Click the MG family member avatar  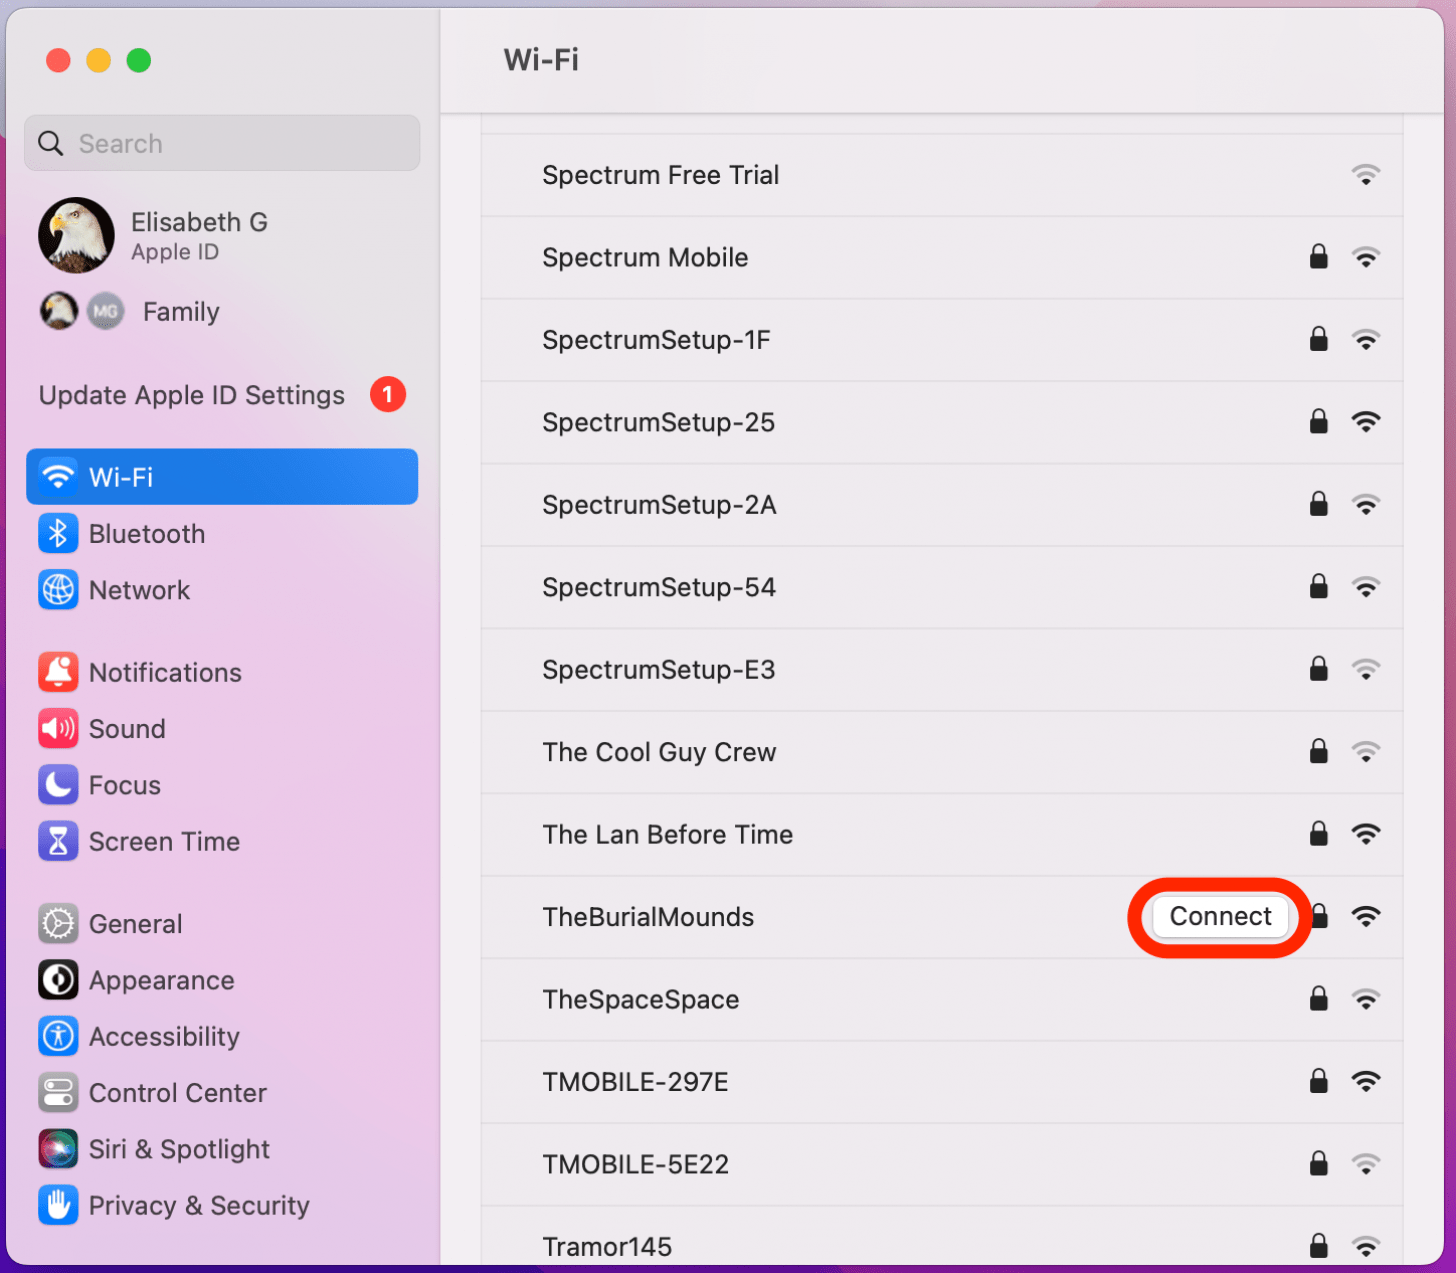coord(106,312)
